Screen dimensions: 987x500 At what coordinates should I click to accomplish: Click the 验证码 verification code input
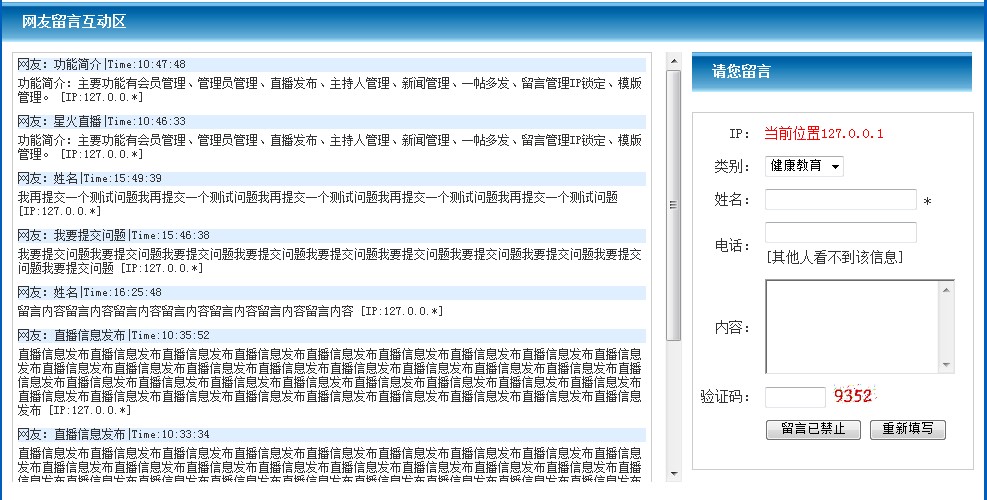tap(795, 397)
